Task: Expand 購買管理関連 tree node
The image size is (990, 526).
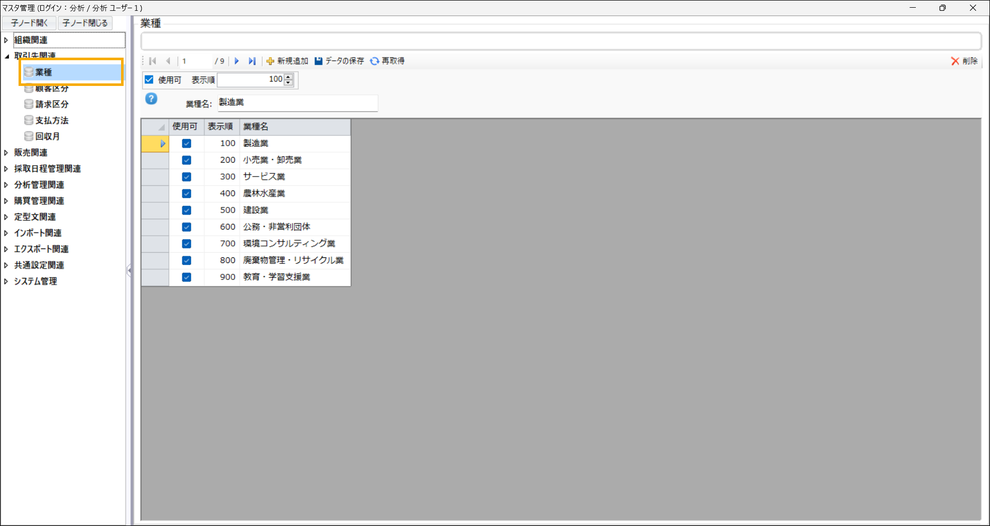Action: (6, 201)
